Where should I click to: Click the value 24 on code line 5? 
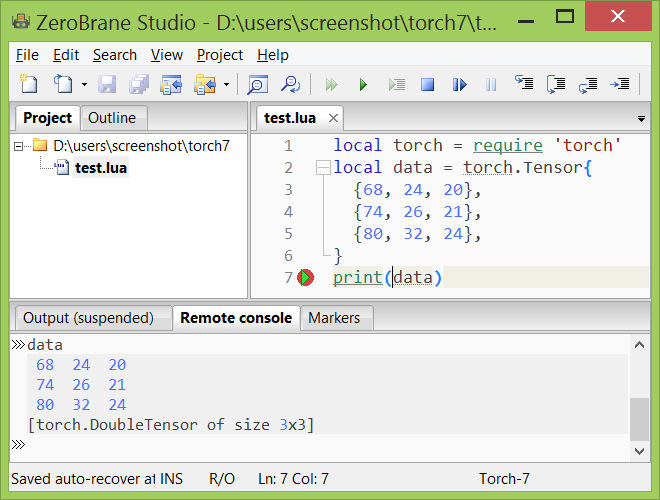453,234
